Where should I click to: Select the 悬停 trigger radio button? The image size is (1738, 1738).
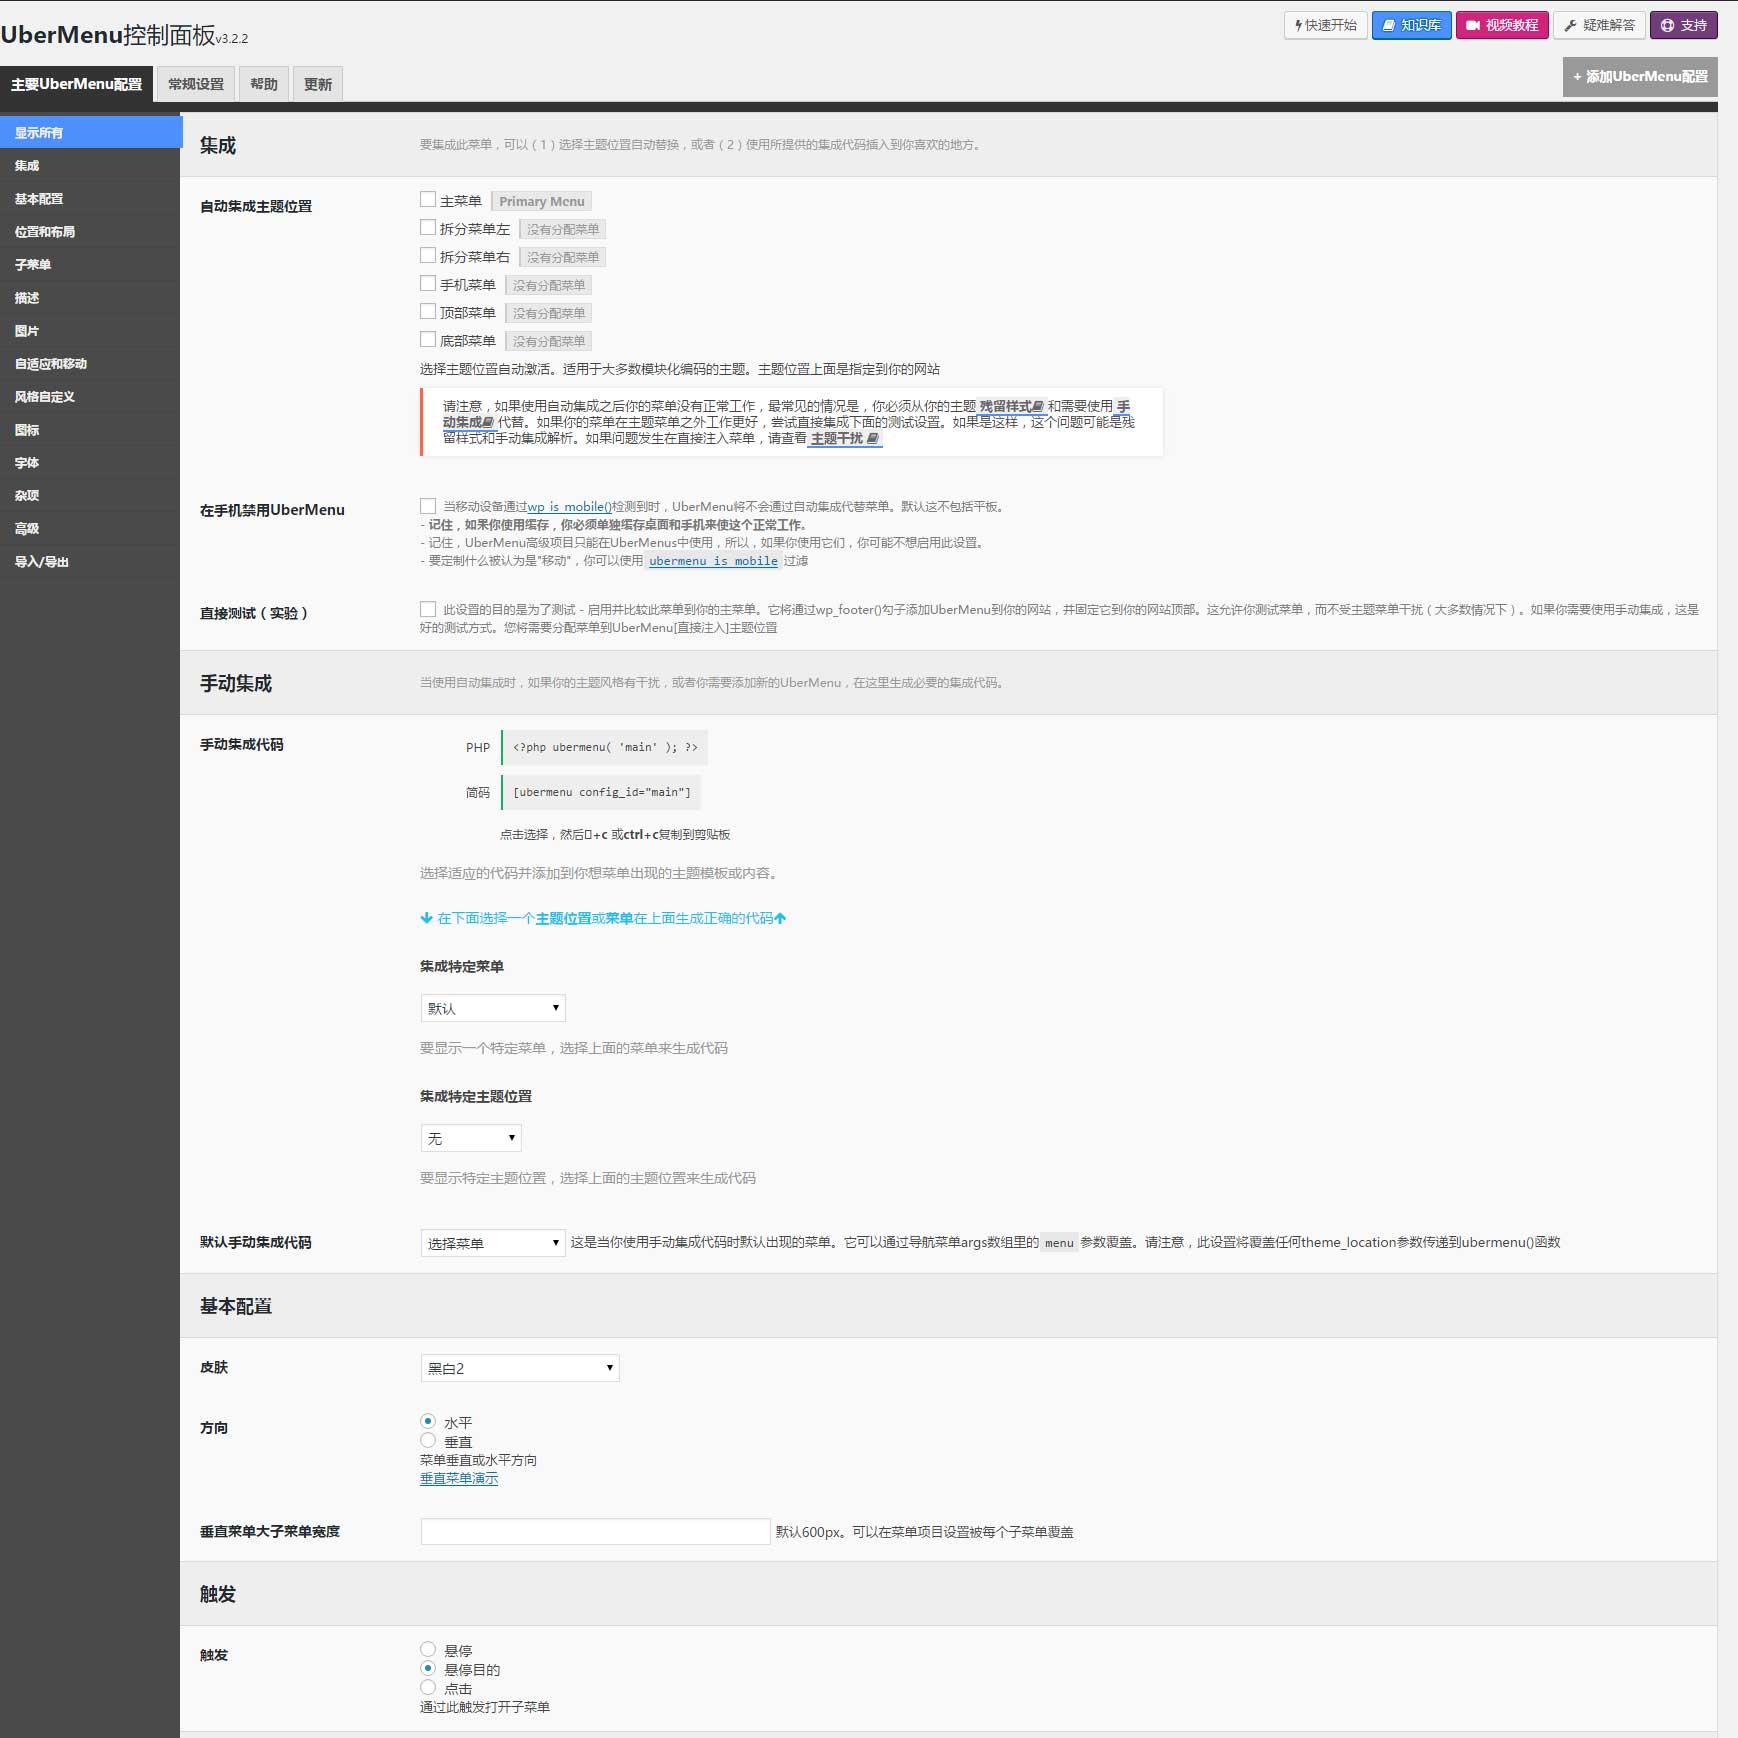[428, 1649]
